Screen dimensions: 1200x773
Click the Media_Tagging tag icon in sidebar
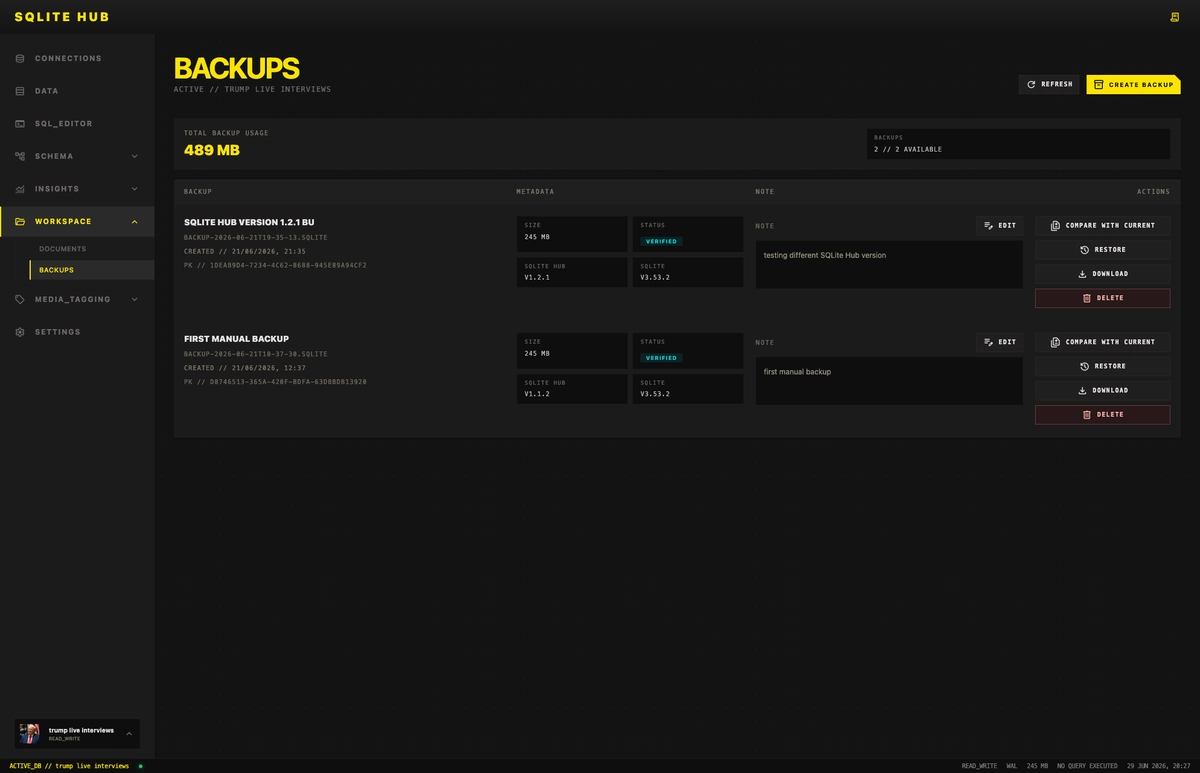pyautogui.click(x=20, y=299)
